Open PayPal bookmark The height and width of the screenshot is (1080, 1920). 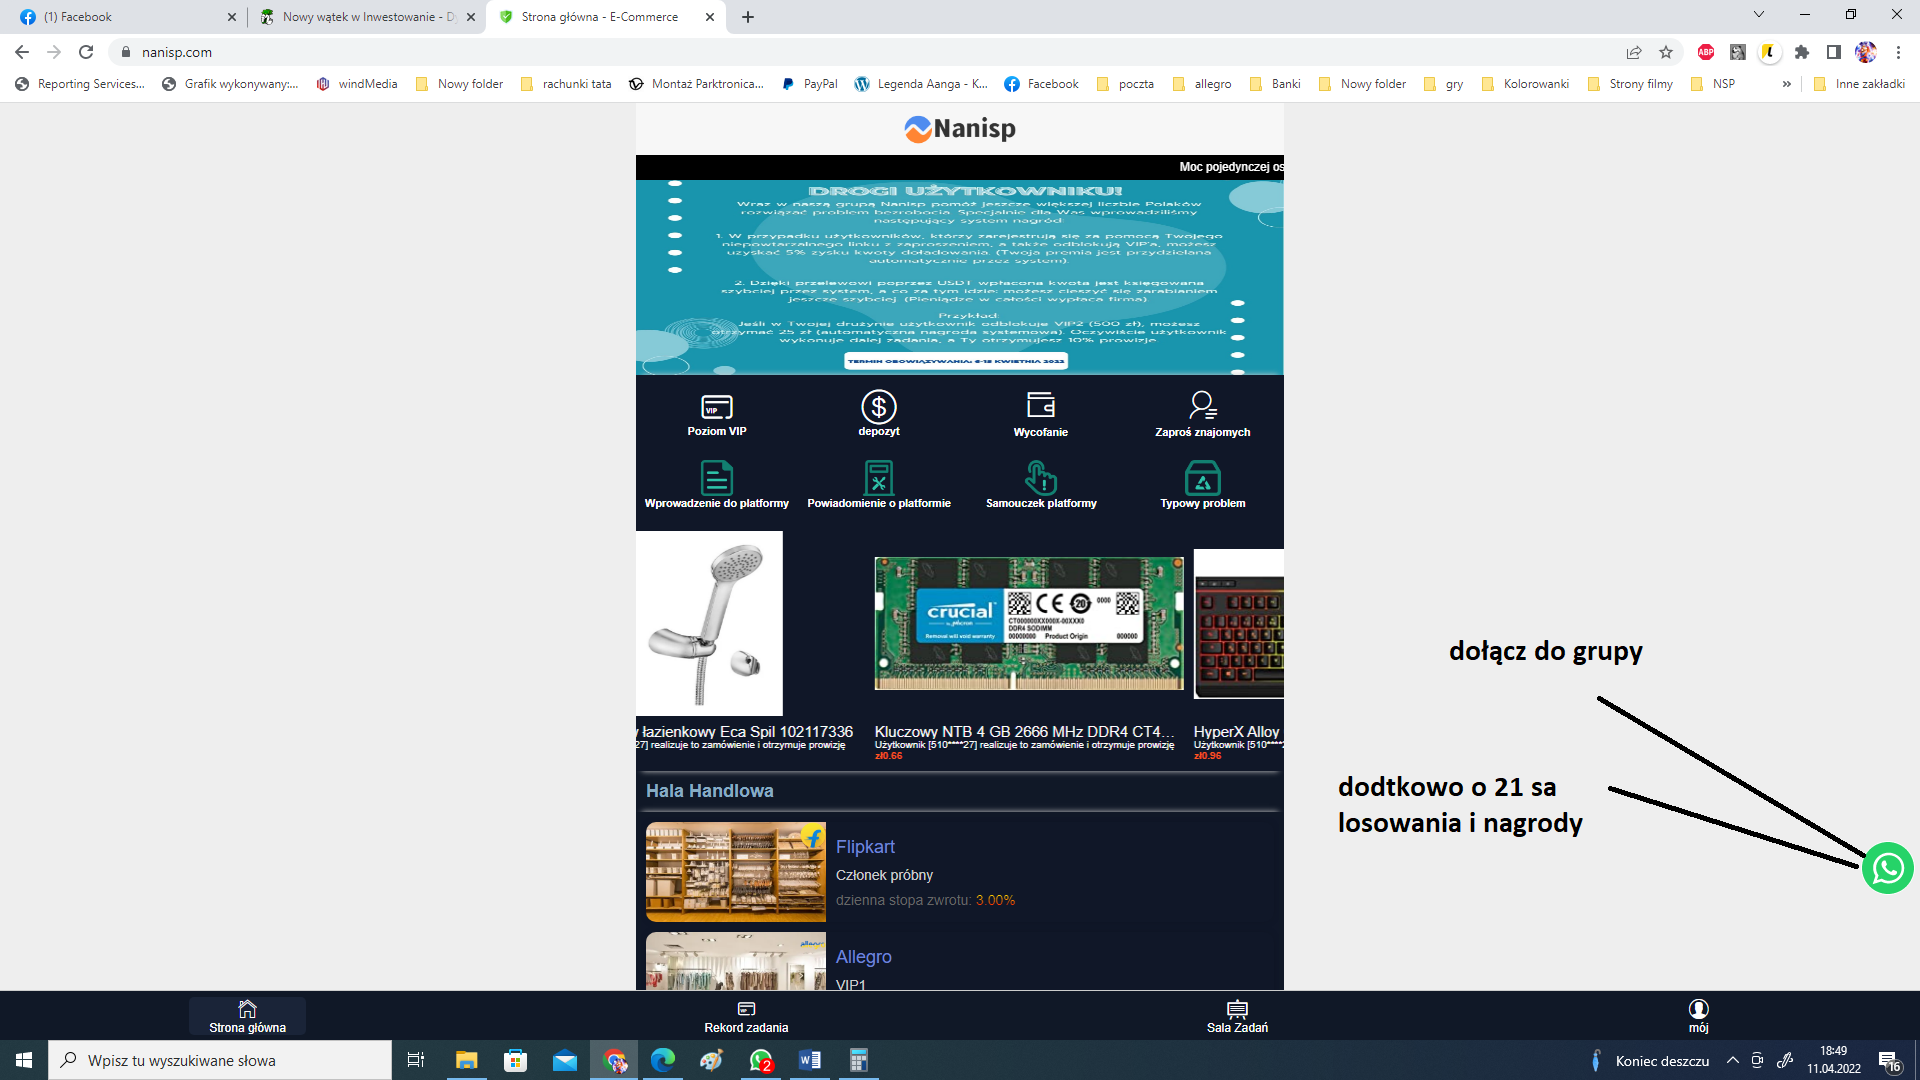[810, 84]
